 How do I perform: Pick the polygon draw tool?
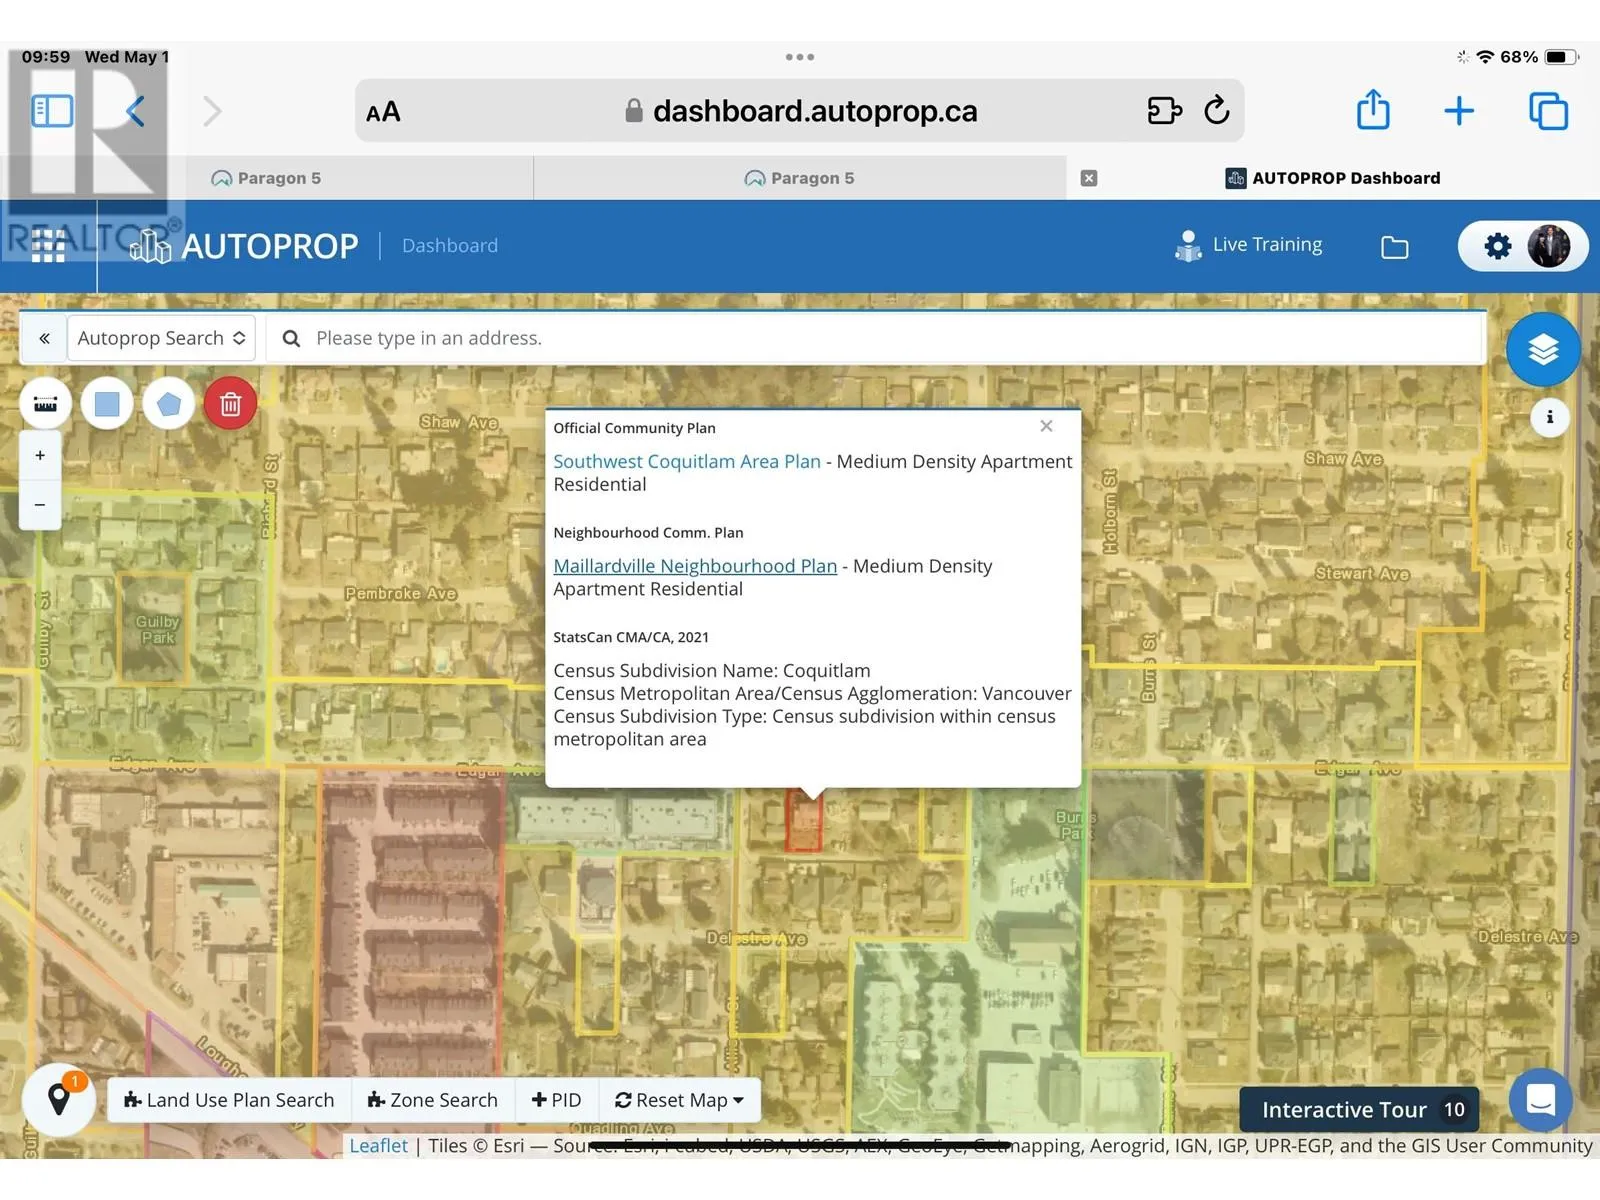[x=169, y=404]
